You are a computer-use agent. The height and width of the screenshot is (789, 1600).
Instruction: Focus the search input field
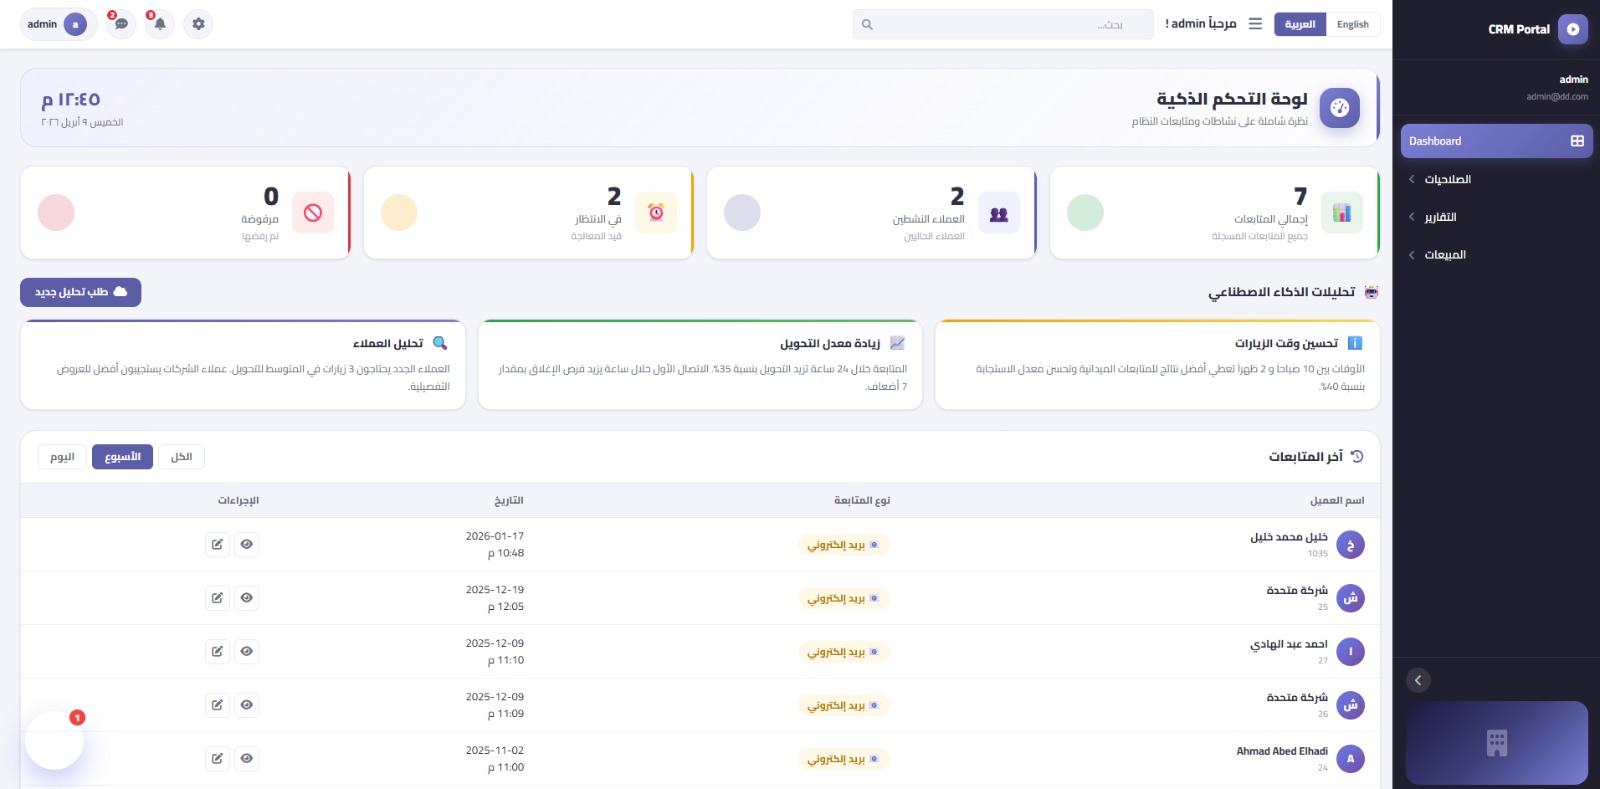(x=1003, y=24)
